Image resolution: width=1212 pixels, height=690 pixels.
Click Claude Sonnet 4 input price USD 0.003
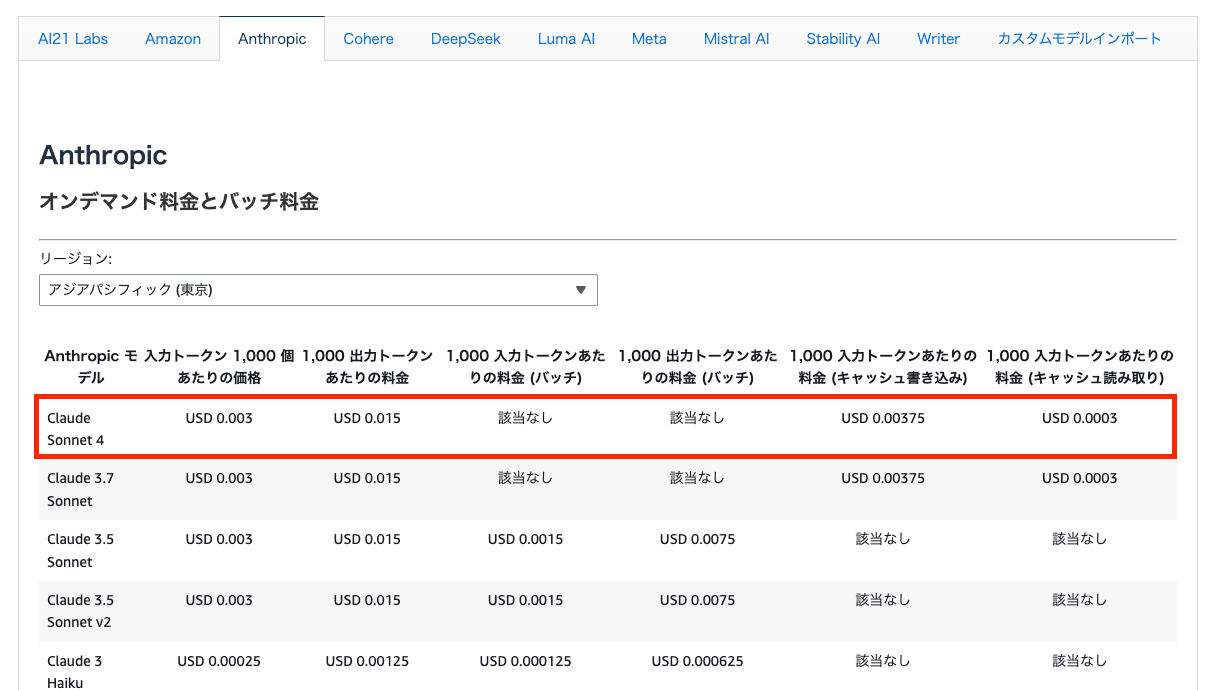coord(219,418)
